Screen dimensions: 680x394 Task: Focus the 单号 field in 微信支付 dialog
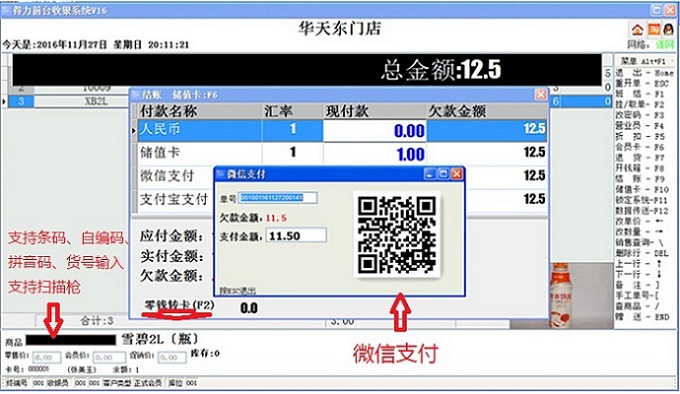point(278,198)
